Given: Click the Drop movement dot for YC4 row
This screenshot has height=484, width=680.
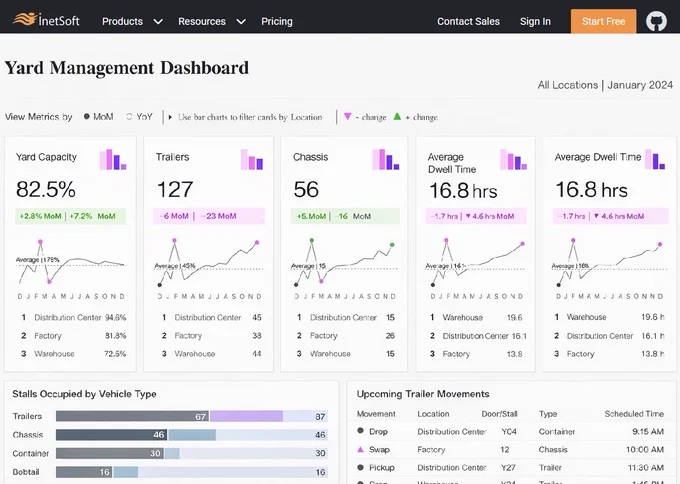Looking at the screenshot, I should coord(360,431).
